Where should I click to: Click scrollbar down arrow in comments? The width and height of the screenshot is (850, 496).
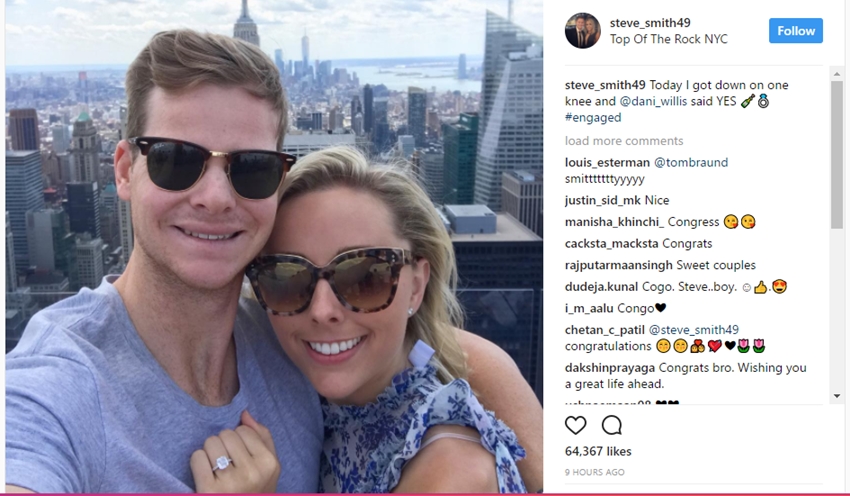pos(836,396)
